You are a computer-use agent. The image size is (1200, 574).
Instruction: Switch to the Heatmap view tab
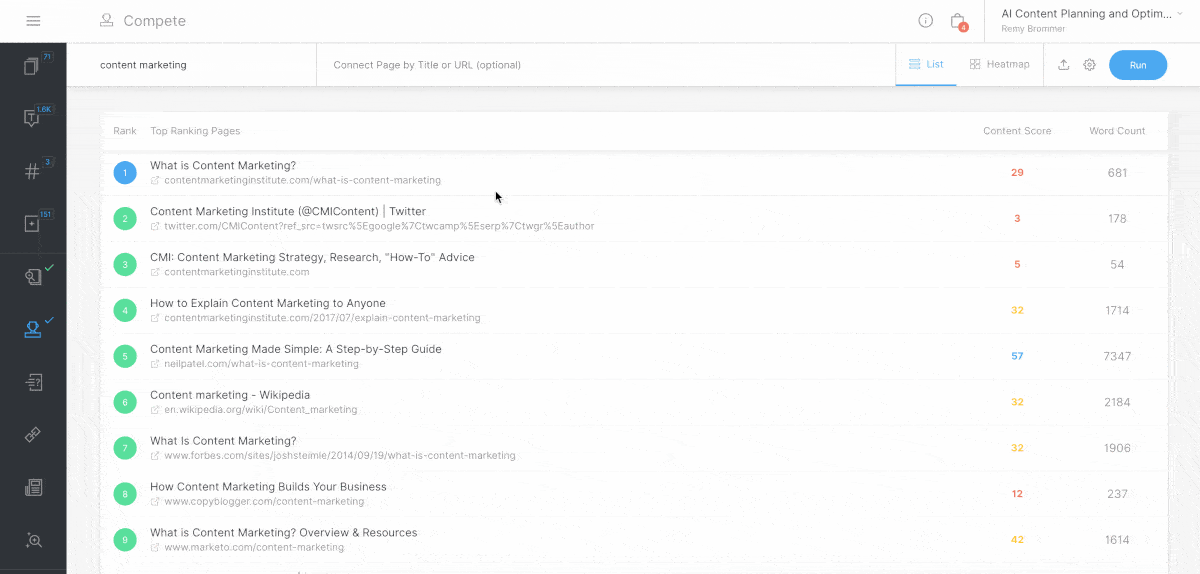tap(999, 64)
